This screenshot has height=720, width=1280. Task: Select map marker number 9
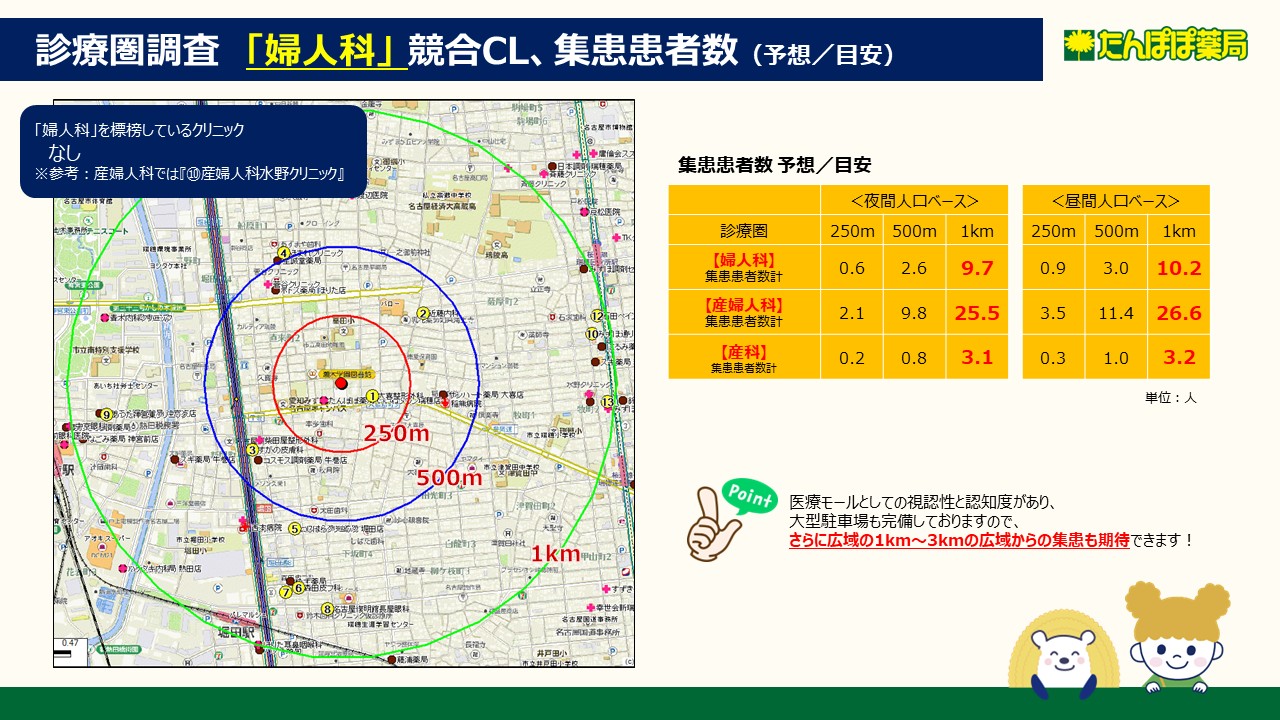click(106, 414)
